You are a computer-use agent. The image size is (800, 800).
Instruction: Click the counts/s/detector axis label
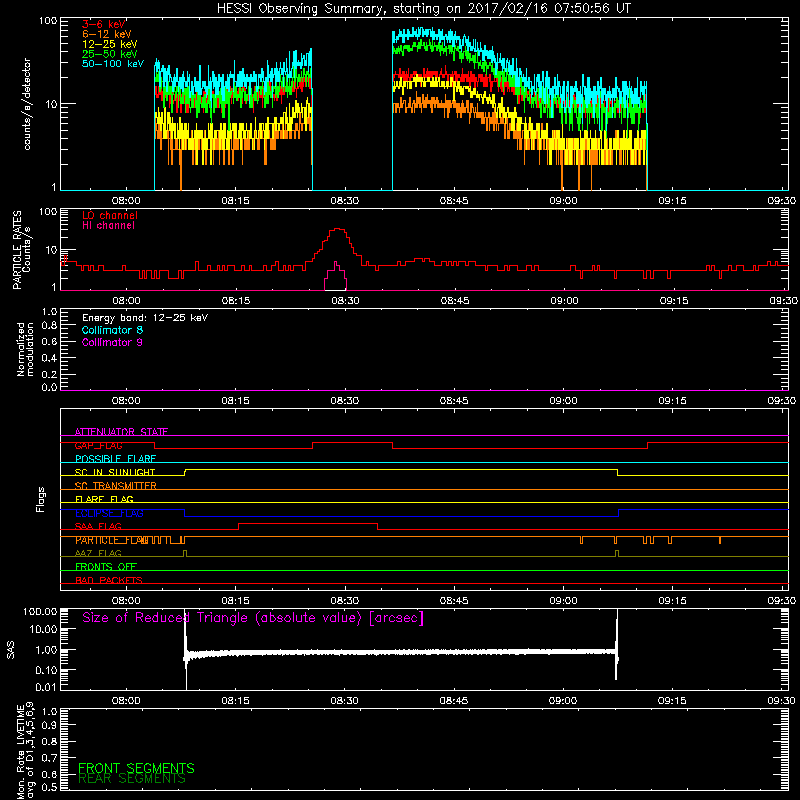point(27,104)
